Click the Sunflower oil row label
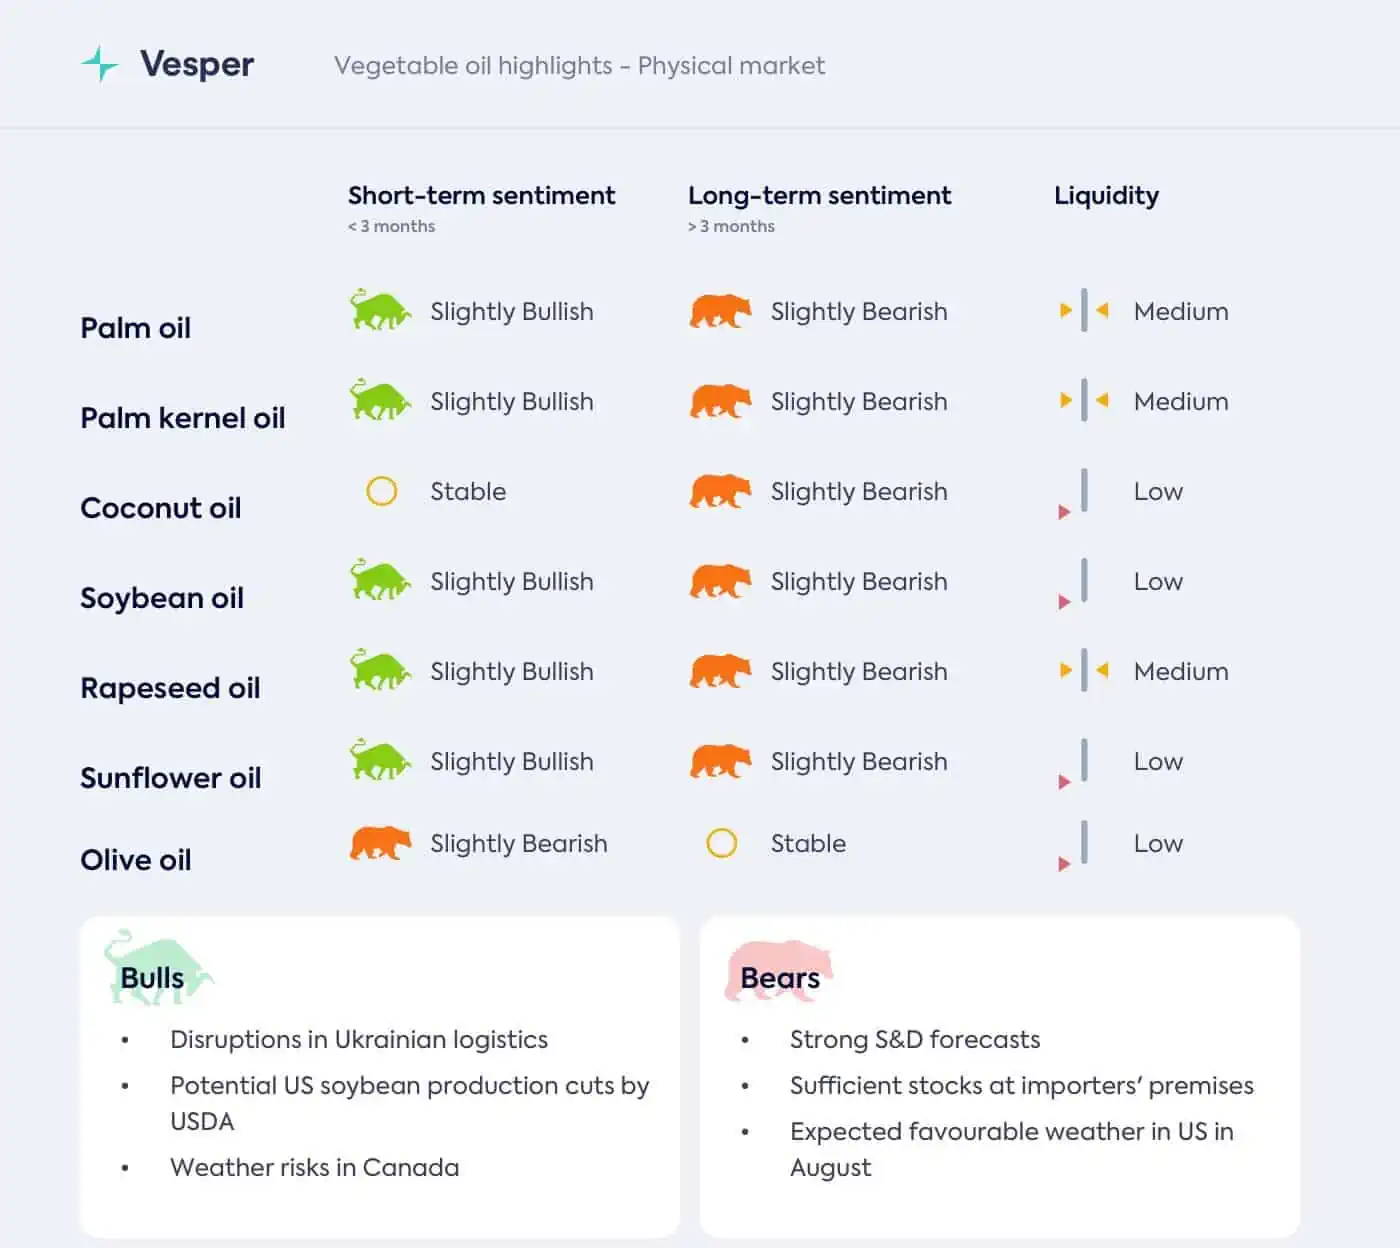The width and height of the screenshot is (1400, 1248). point(170,778)
